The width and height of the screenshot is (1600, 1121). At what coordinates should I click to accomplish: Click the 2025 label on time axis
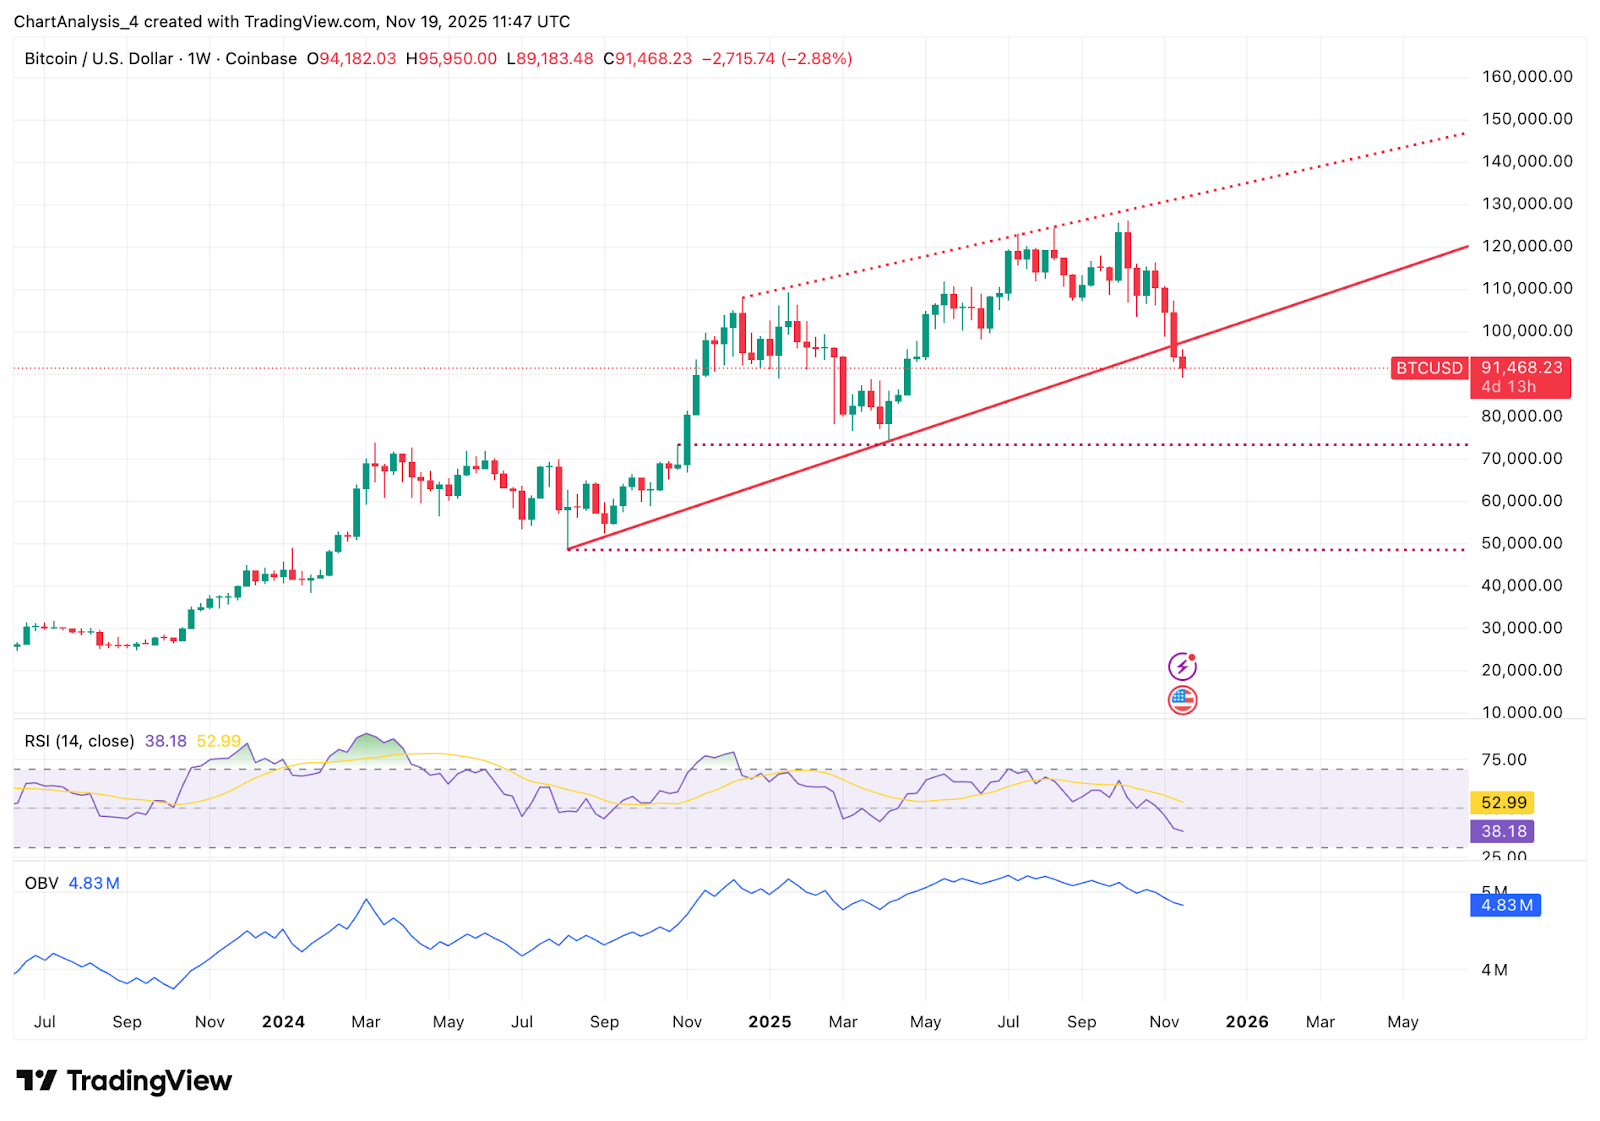coord(770,1021)
